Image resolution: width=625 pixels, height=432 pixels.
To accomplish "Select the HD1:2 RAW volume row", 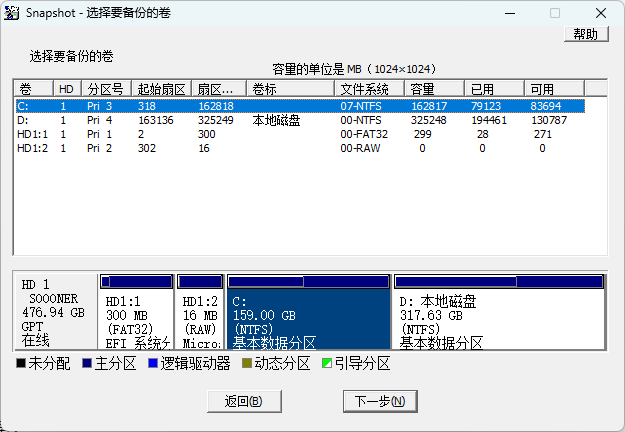I will click(200, 148).
